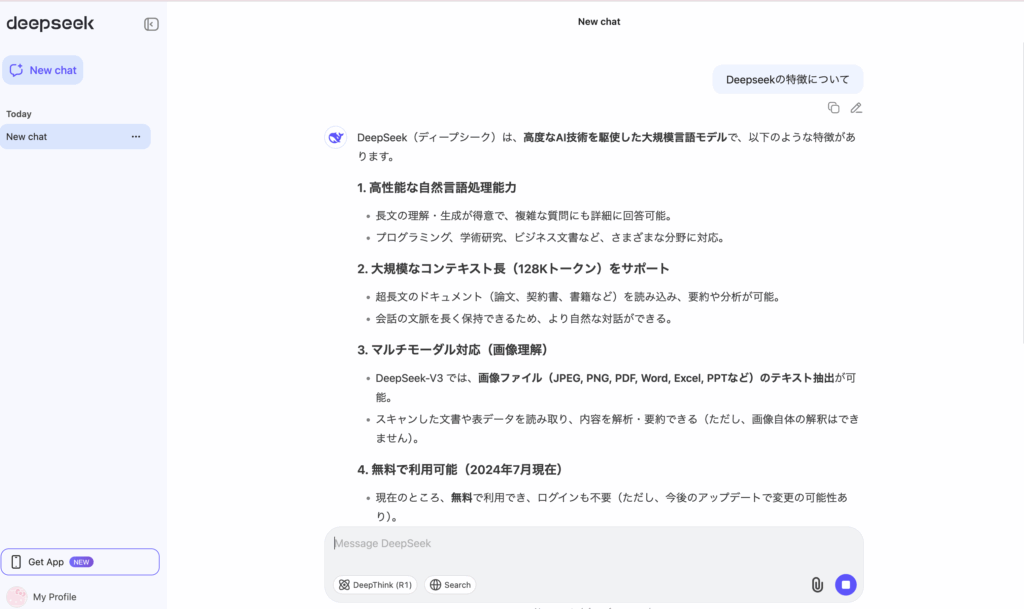Click heading 2. 大規模なコンテキスト長
The image size is (1024, 609).
pyautogui.click(x=513, y=269)
